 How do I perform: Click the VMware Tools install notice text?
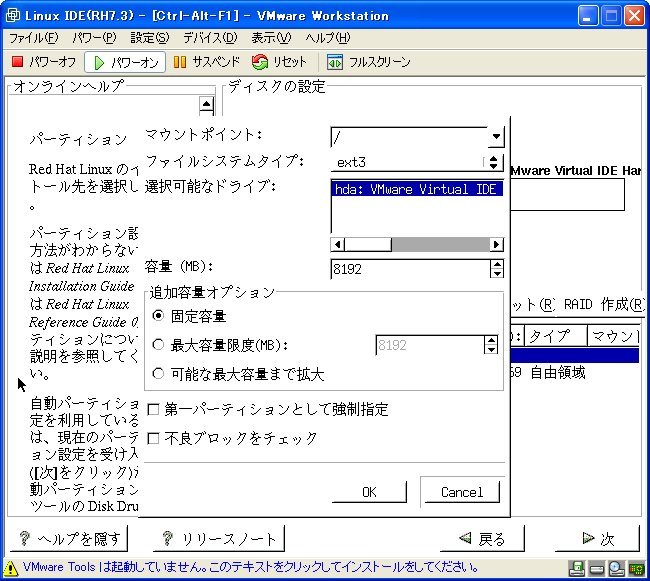click(250, 567)
